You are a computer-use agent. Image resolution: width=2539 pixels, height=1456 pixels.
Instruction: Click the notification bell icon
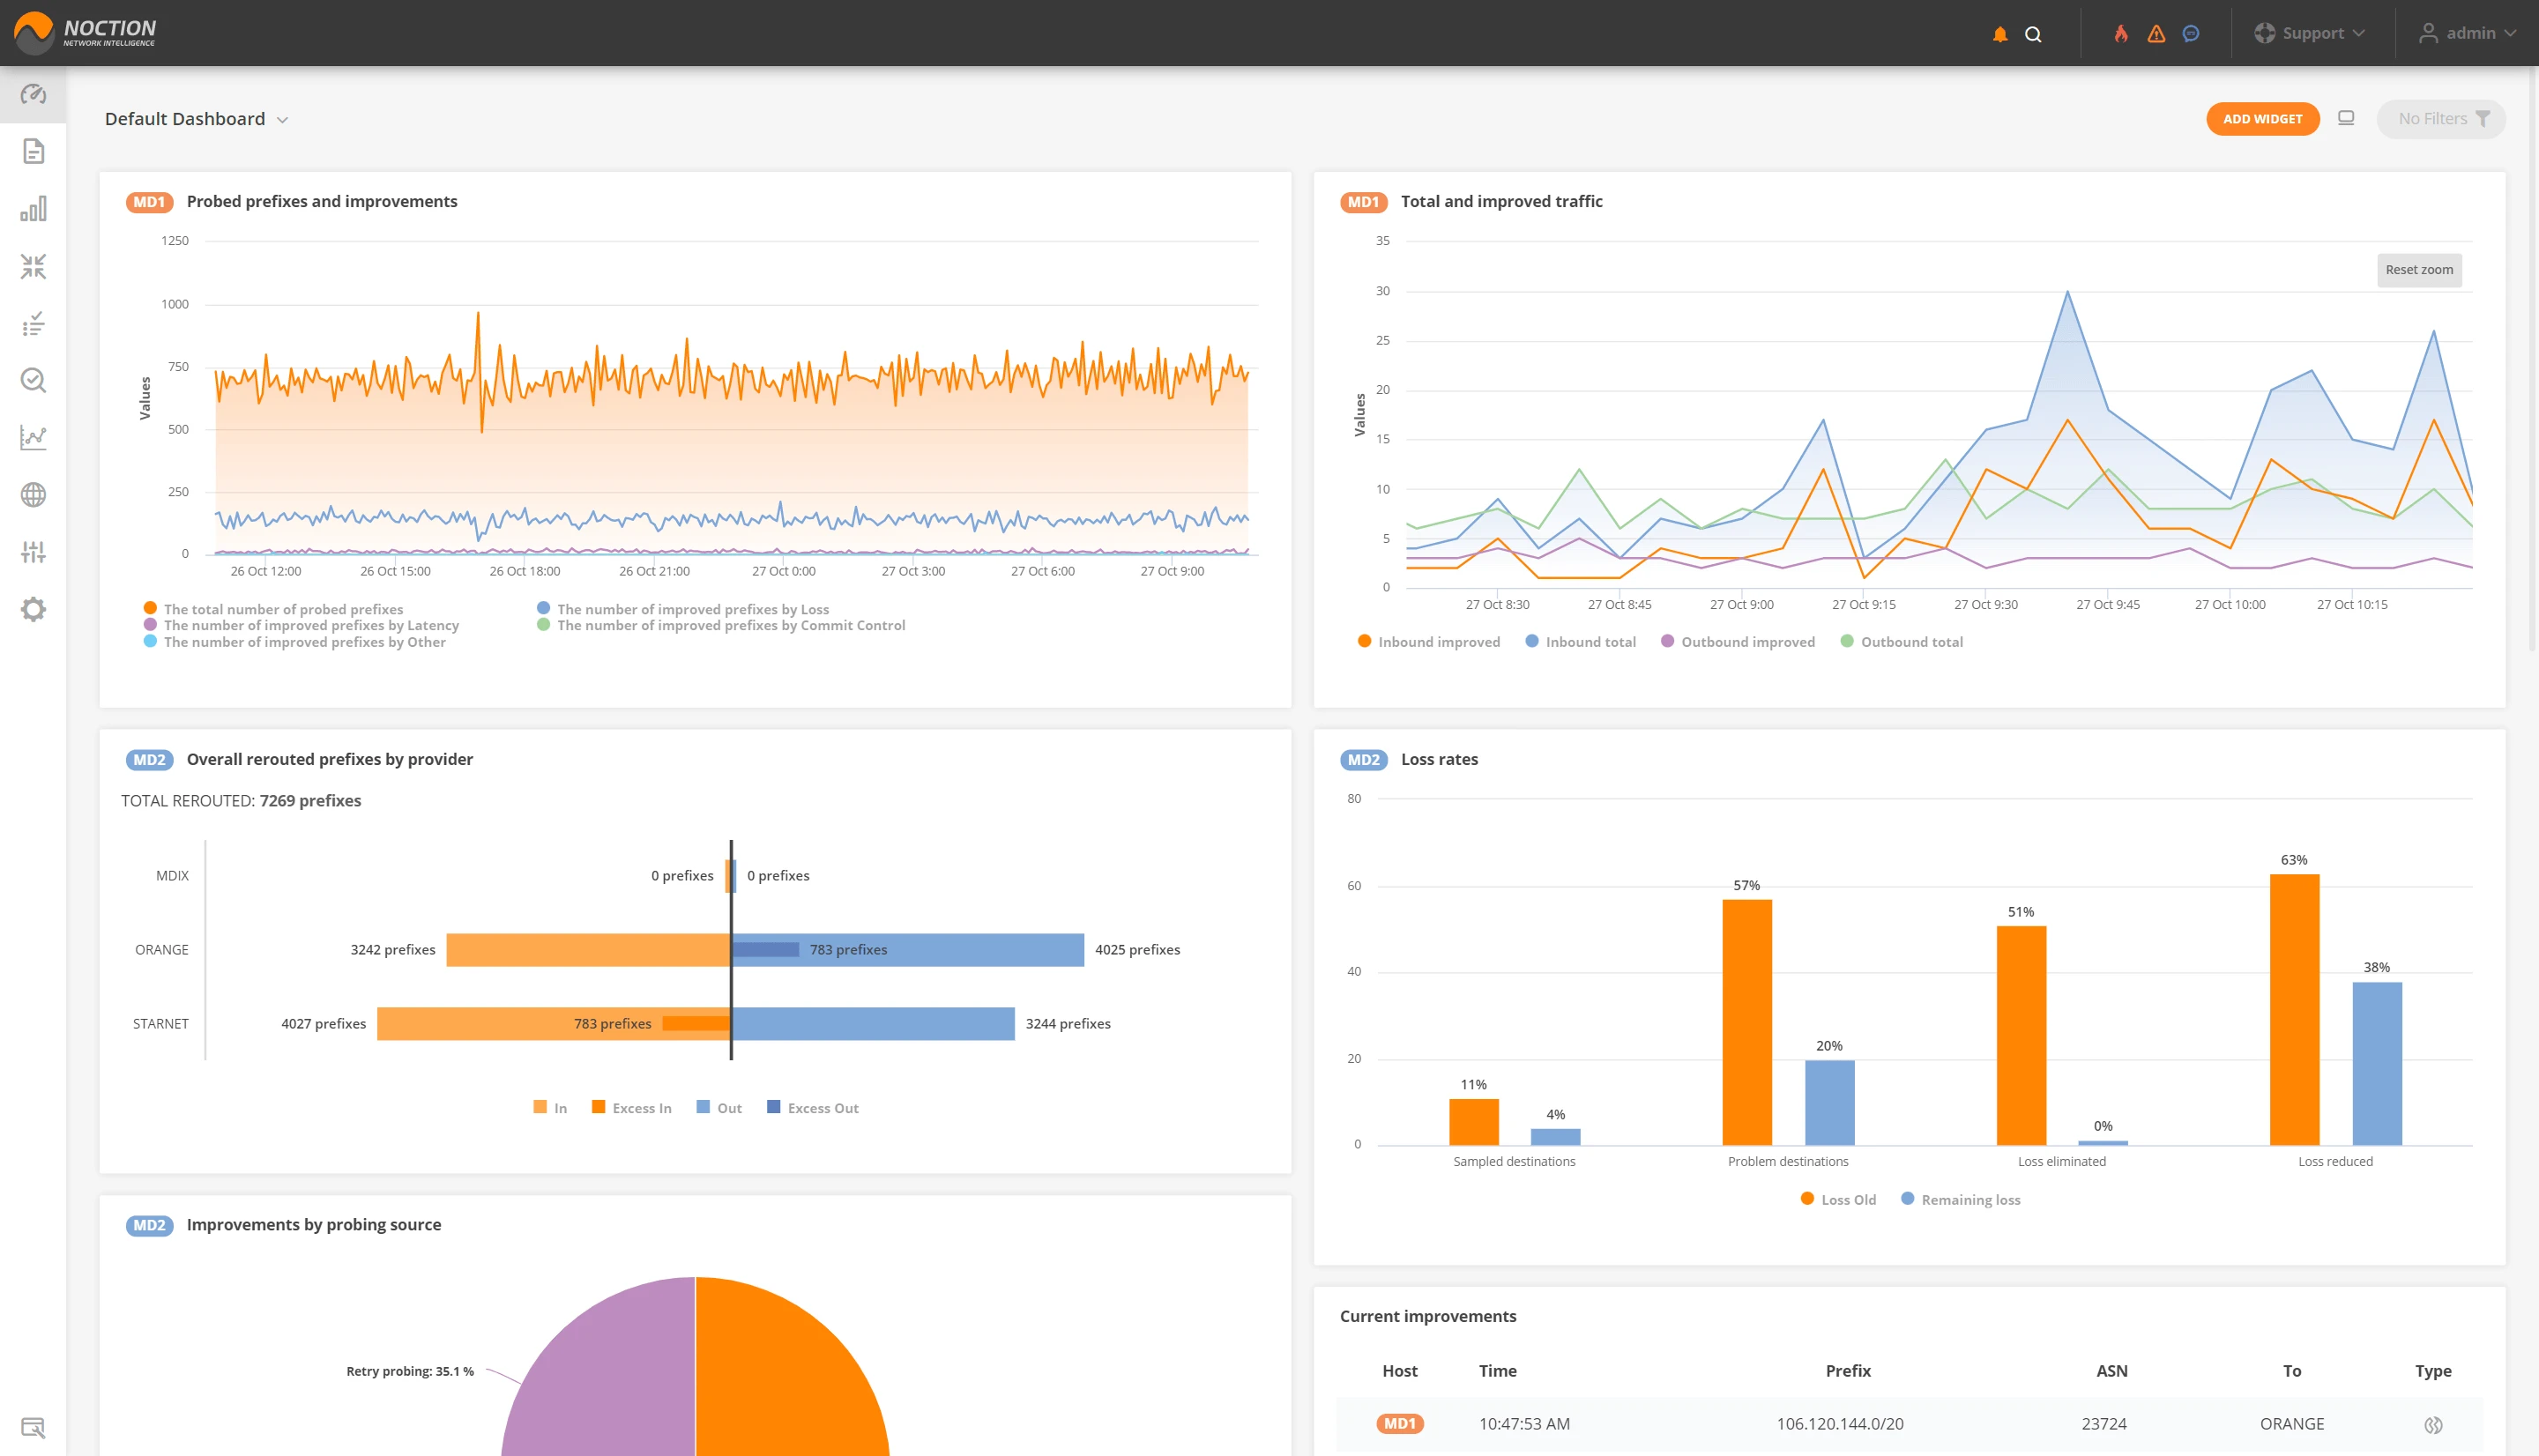tap(2000, 33)
